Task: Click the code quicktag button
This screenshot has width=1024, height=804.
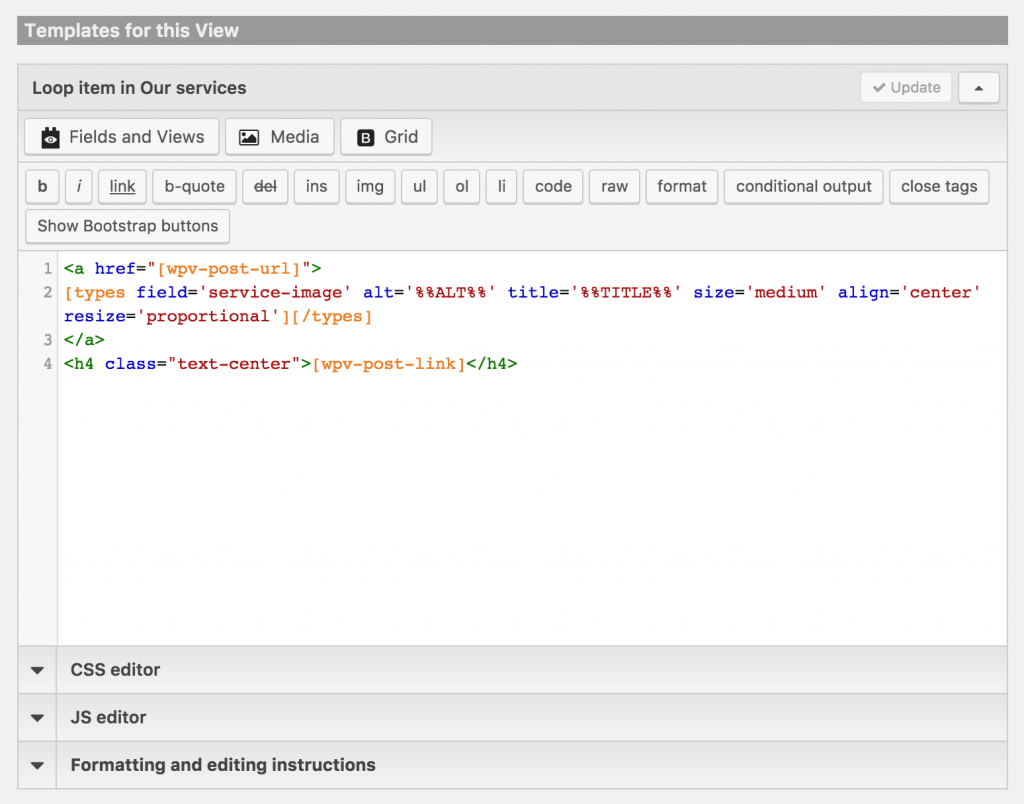Action: pos(553,187)
